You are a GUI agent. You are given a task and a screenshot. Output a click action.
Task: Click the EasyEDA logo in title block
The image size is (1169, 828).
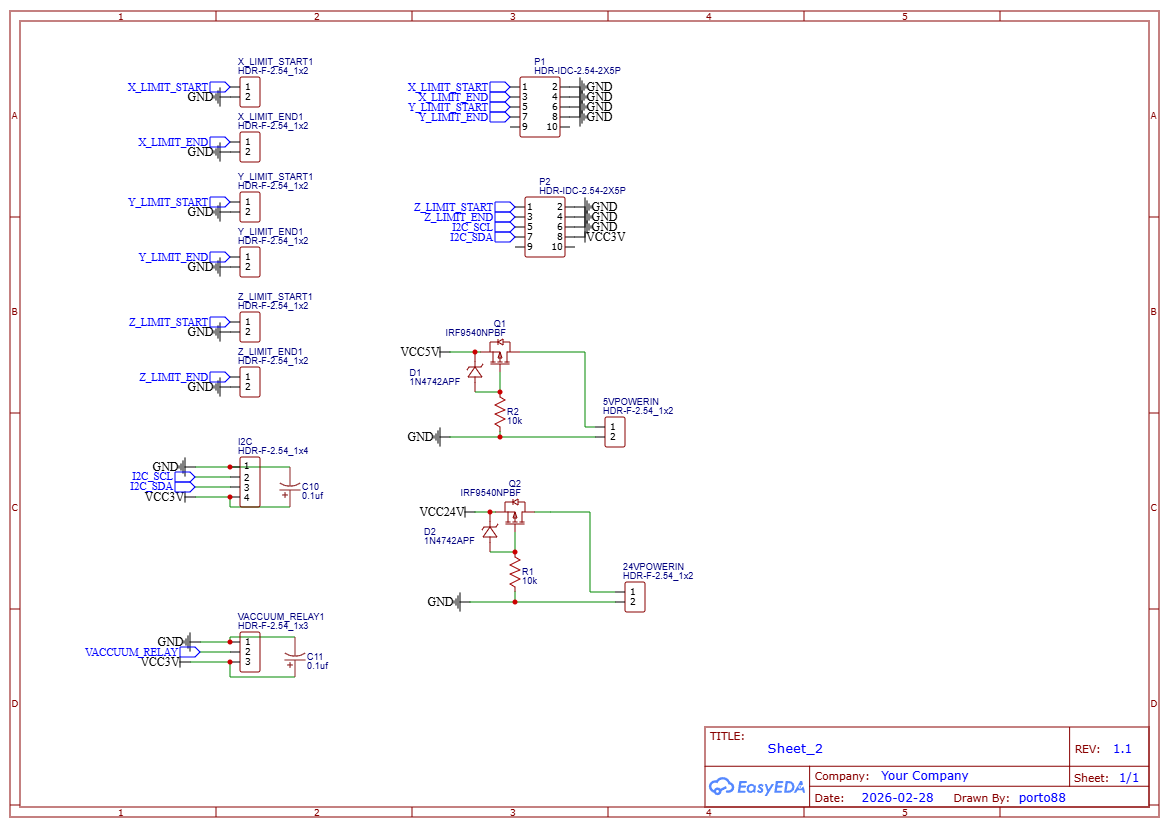tap(757, 786)
